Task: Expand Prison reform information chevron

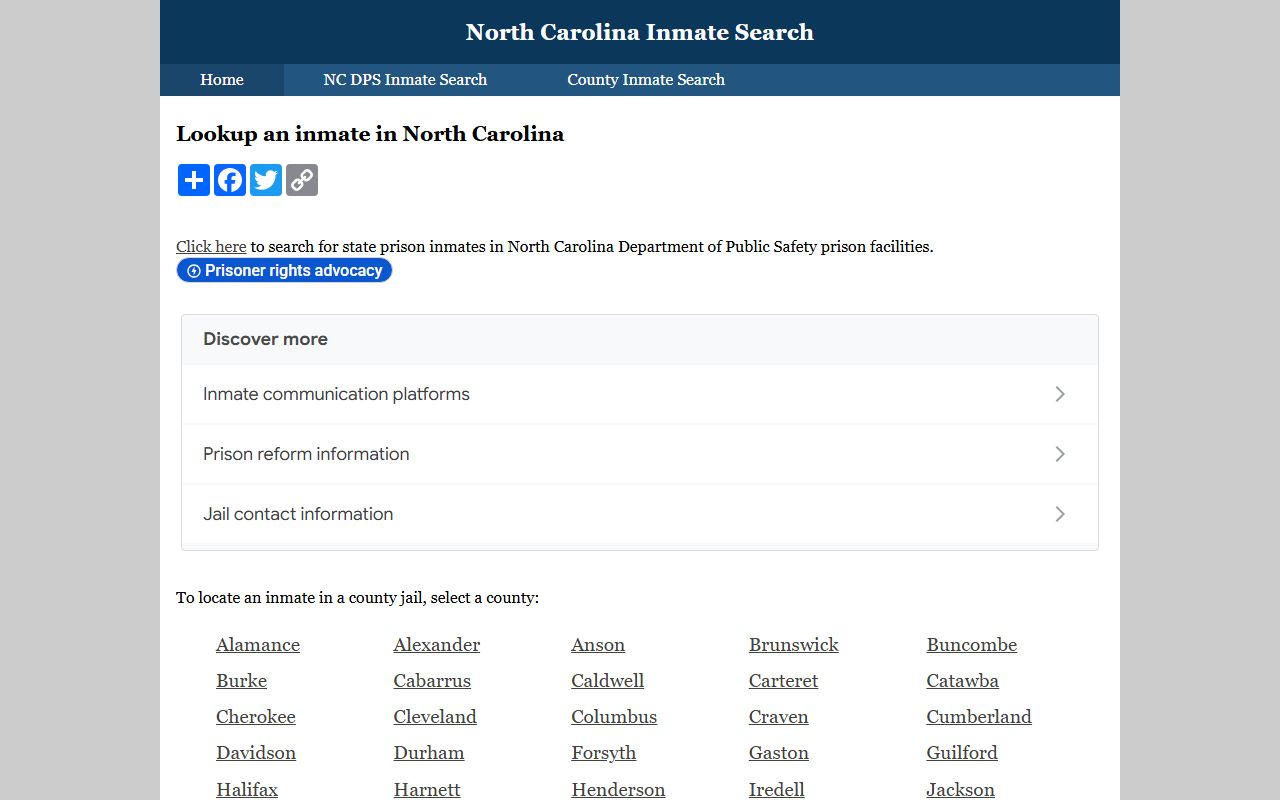Action: (1060, 454)
